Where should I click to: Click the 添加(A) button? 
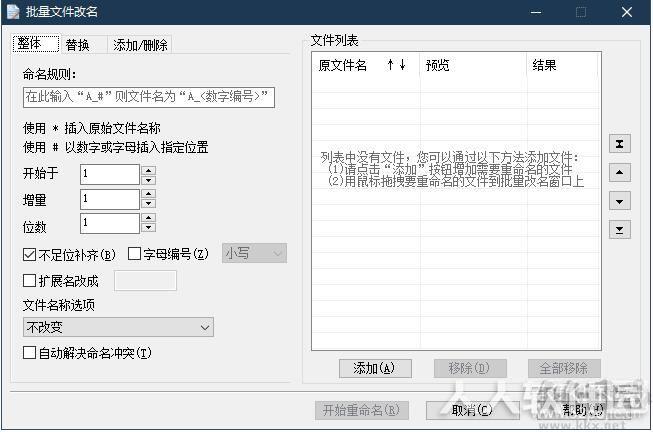pos(375,368)
